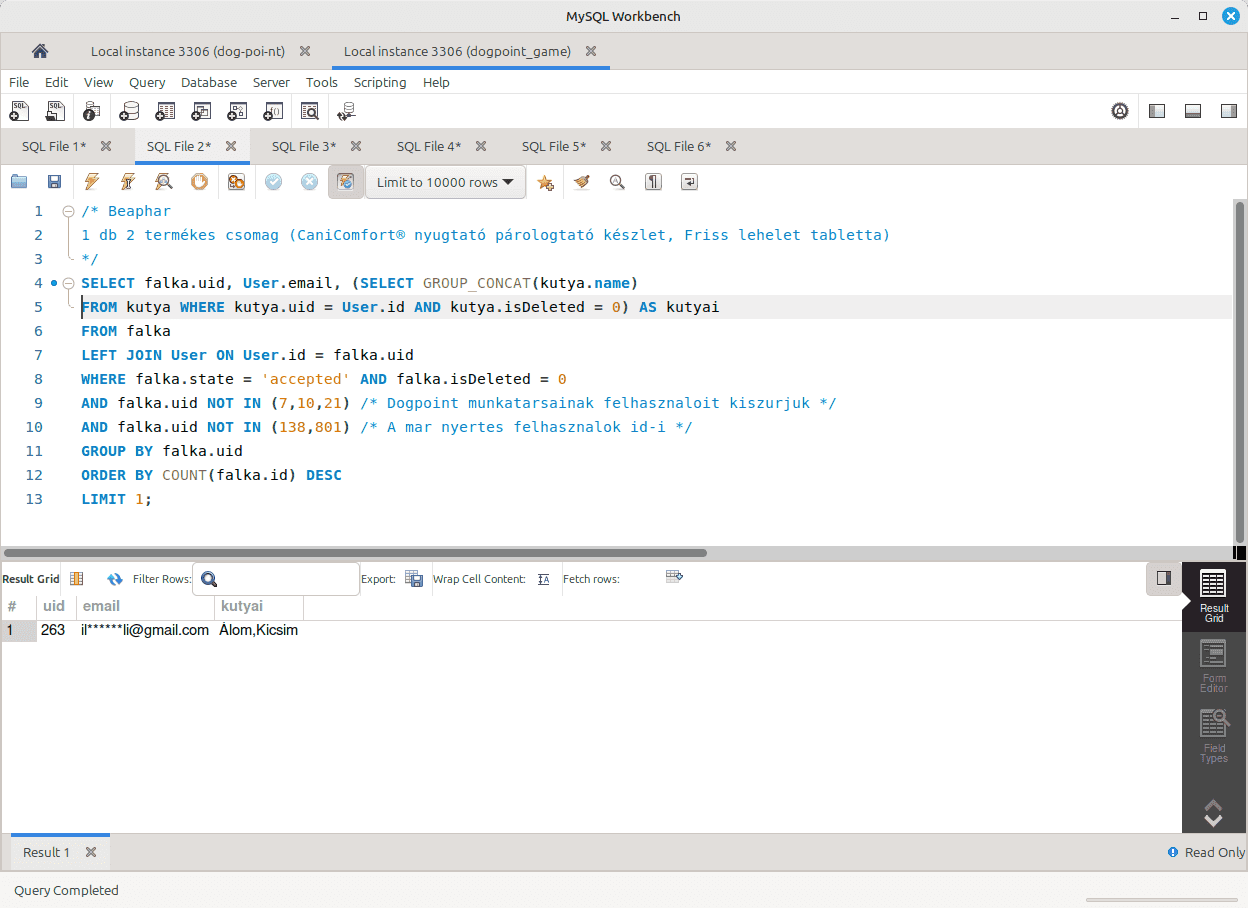Viewport: 1248px width, 908px height.
Task: Collapse the SELECT statement on line 4
Action: point(68,283)
